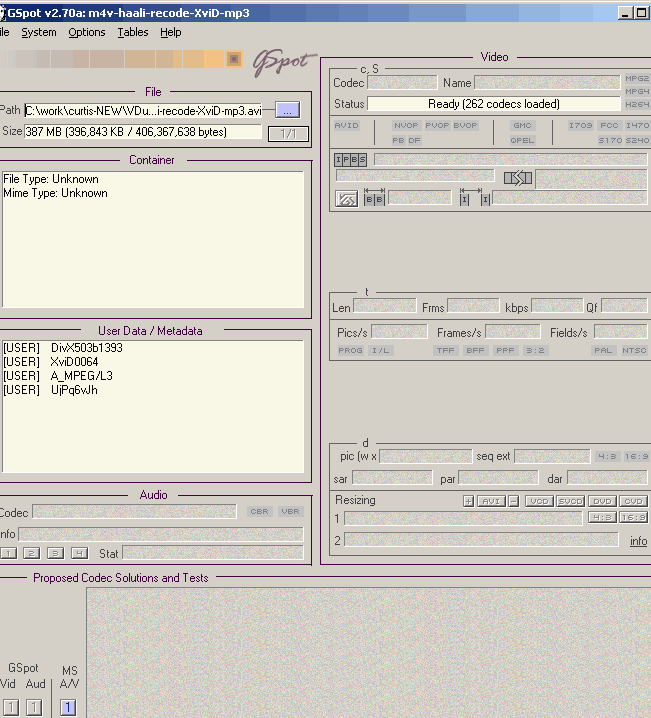This screenshot has width=651, height=718.
Task: Click the AVI resizing button
Action: point(491,501)
